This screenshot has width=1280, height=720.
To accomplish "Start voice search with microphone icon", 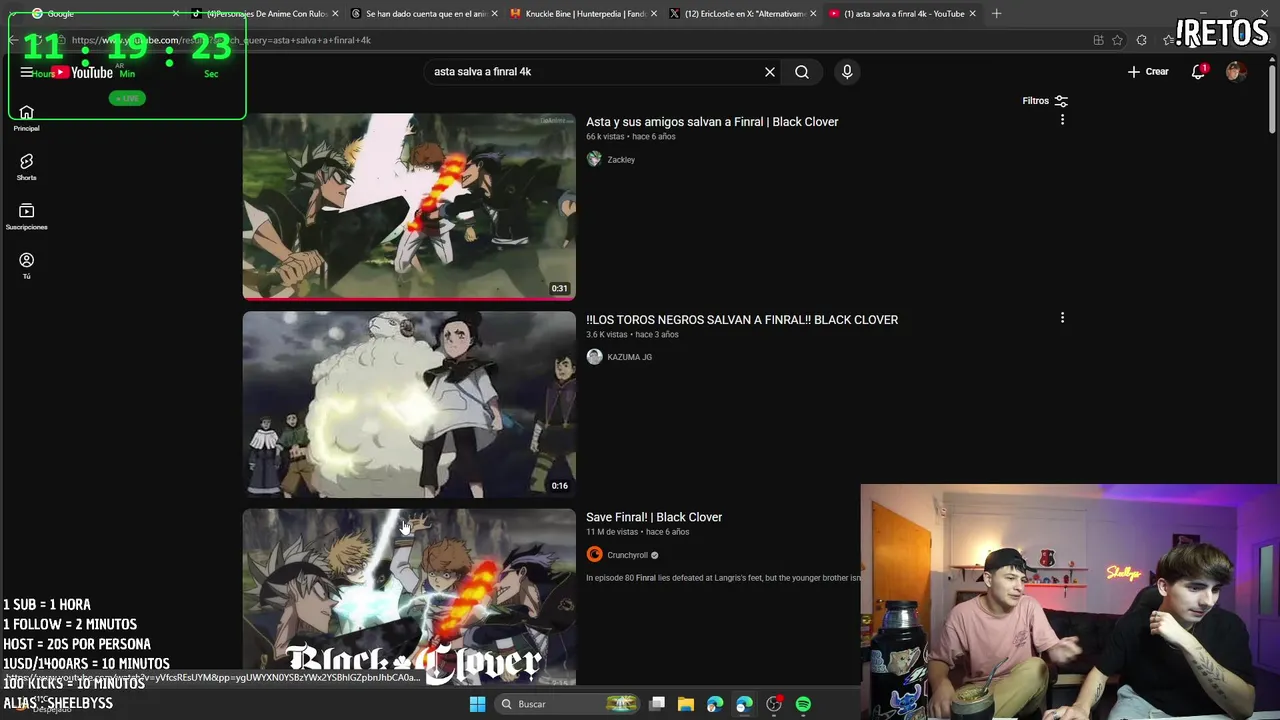I will pos(847,72).
